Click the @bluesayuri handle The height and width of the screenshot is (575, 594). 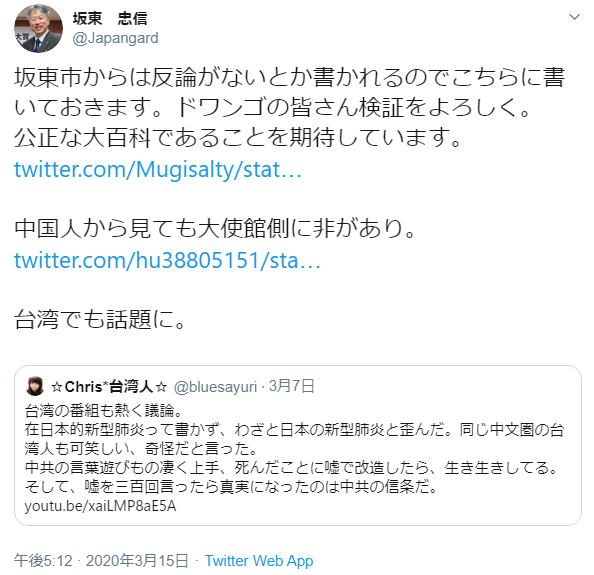point(215,387)
